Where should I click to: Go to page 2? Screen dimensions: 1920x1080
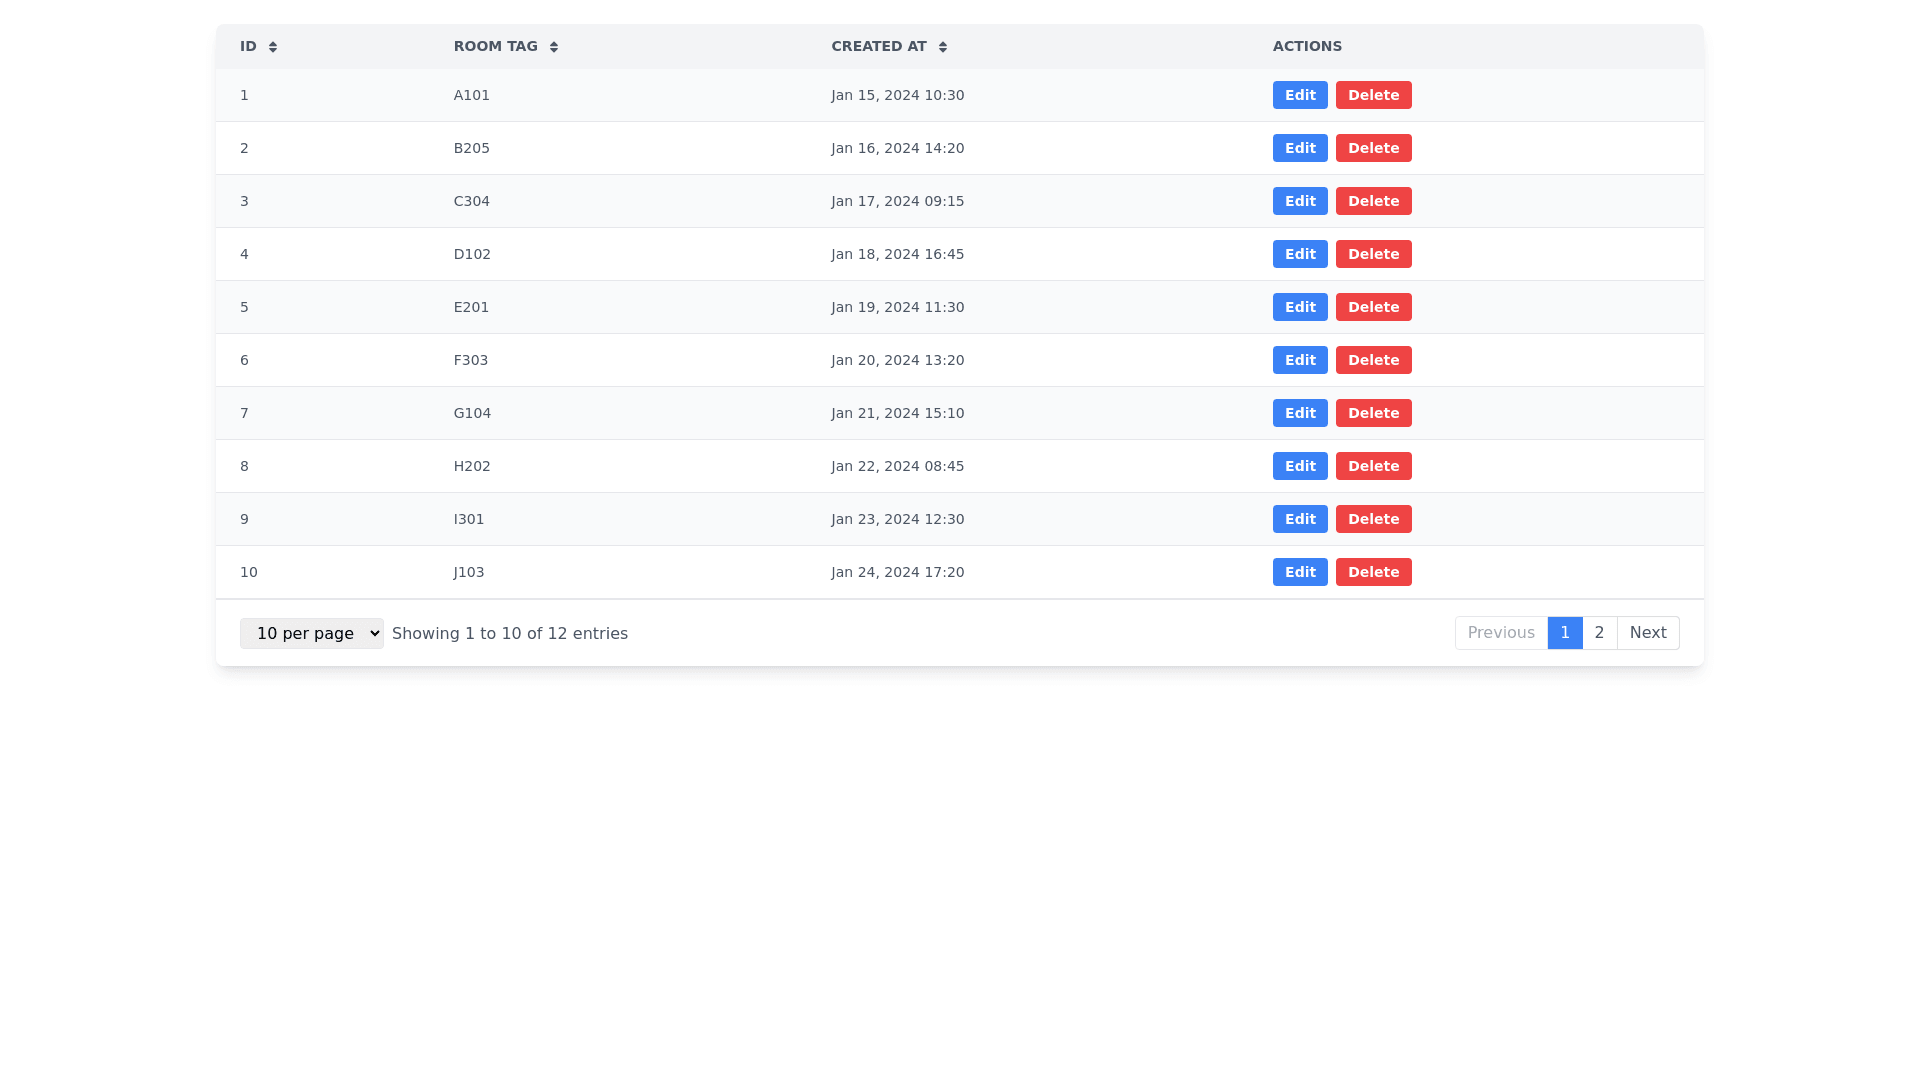(x=1599, y=633)
